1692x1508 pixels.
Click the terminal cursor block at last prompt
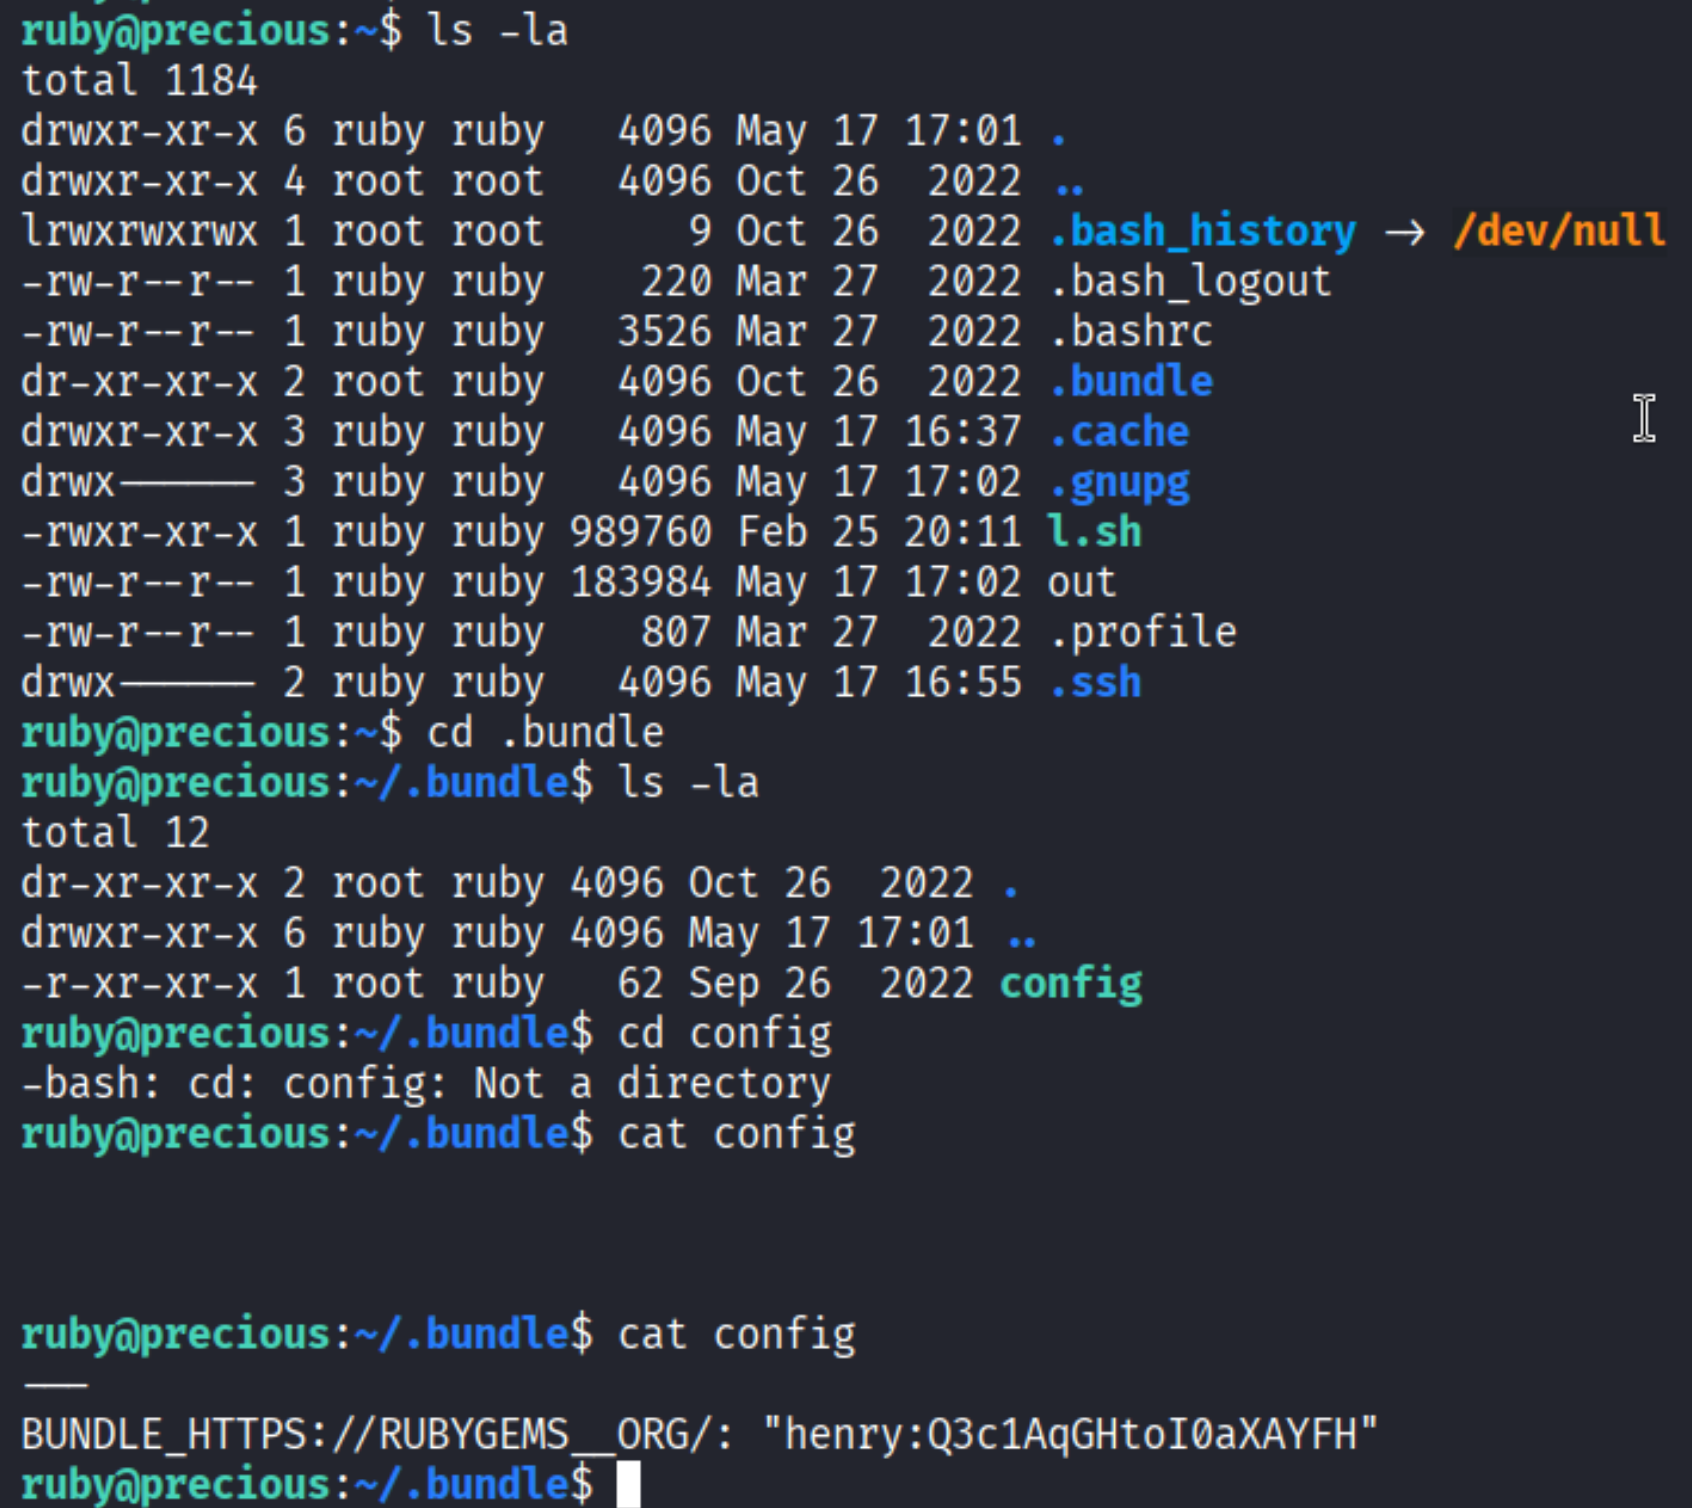pos(628,1484)
